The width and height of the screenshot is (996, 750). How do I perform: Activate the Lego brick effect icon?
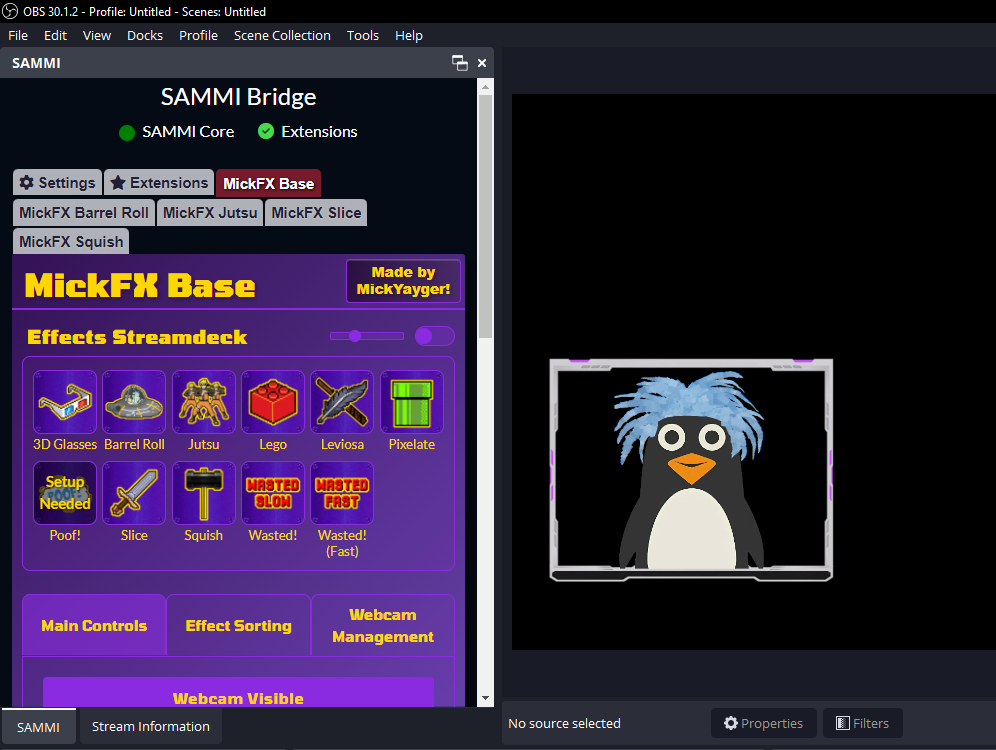[x=273, y=402]
